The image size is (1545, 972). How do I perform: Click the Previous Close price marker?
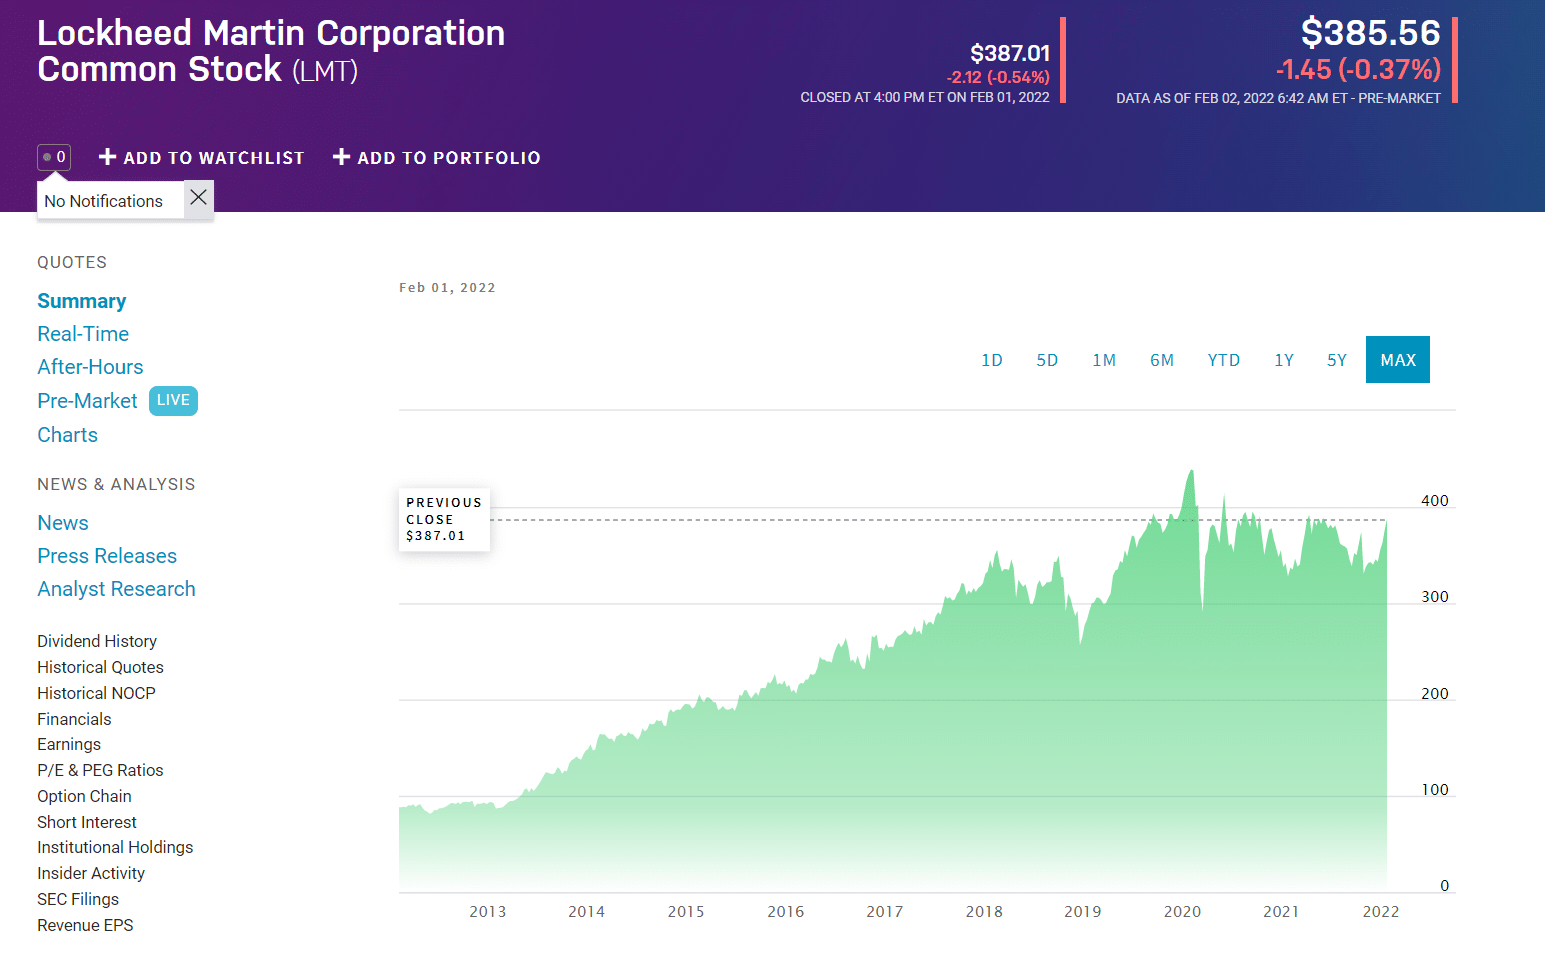point(443,519)
